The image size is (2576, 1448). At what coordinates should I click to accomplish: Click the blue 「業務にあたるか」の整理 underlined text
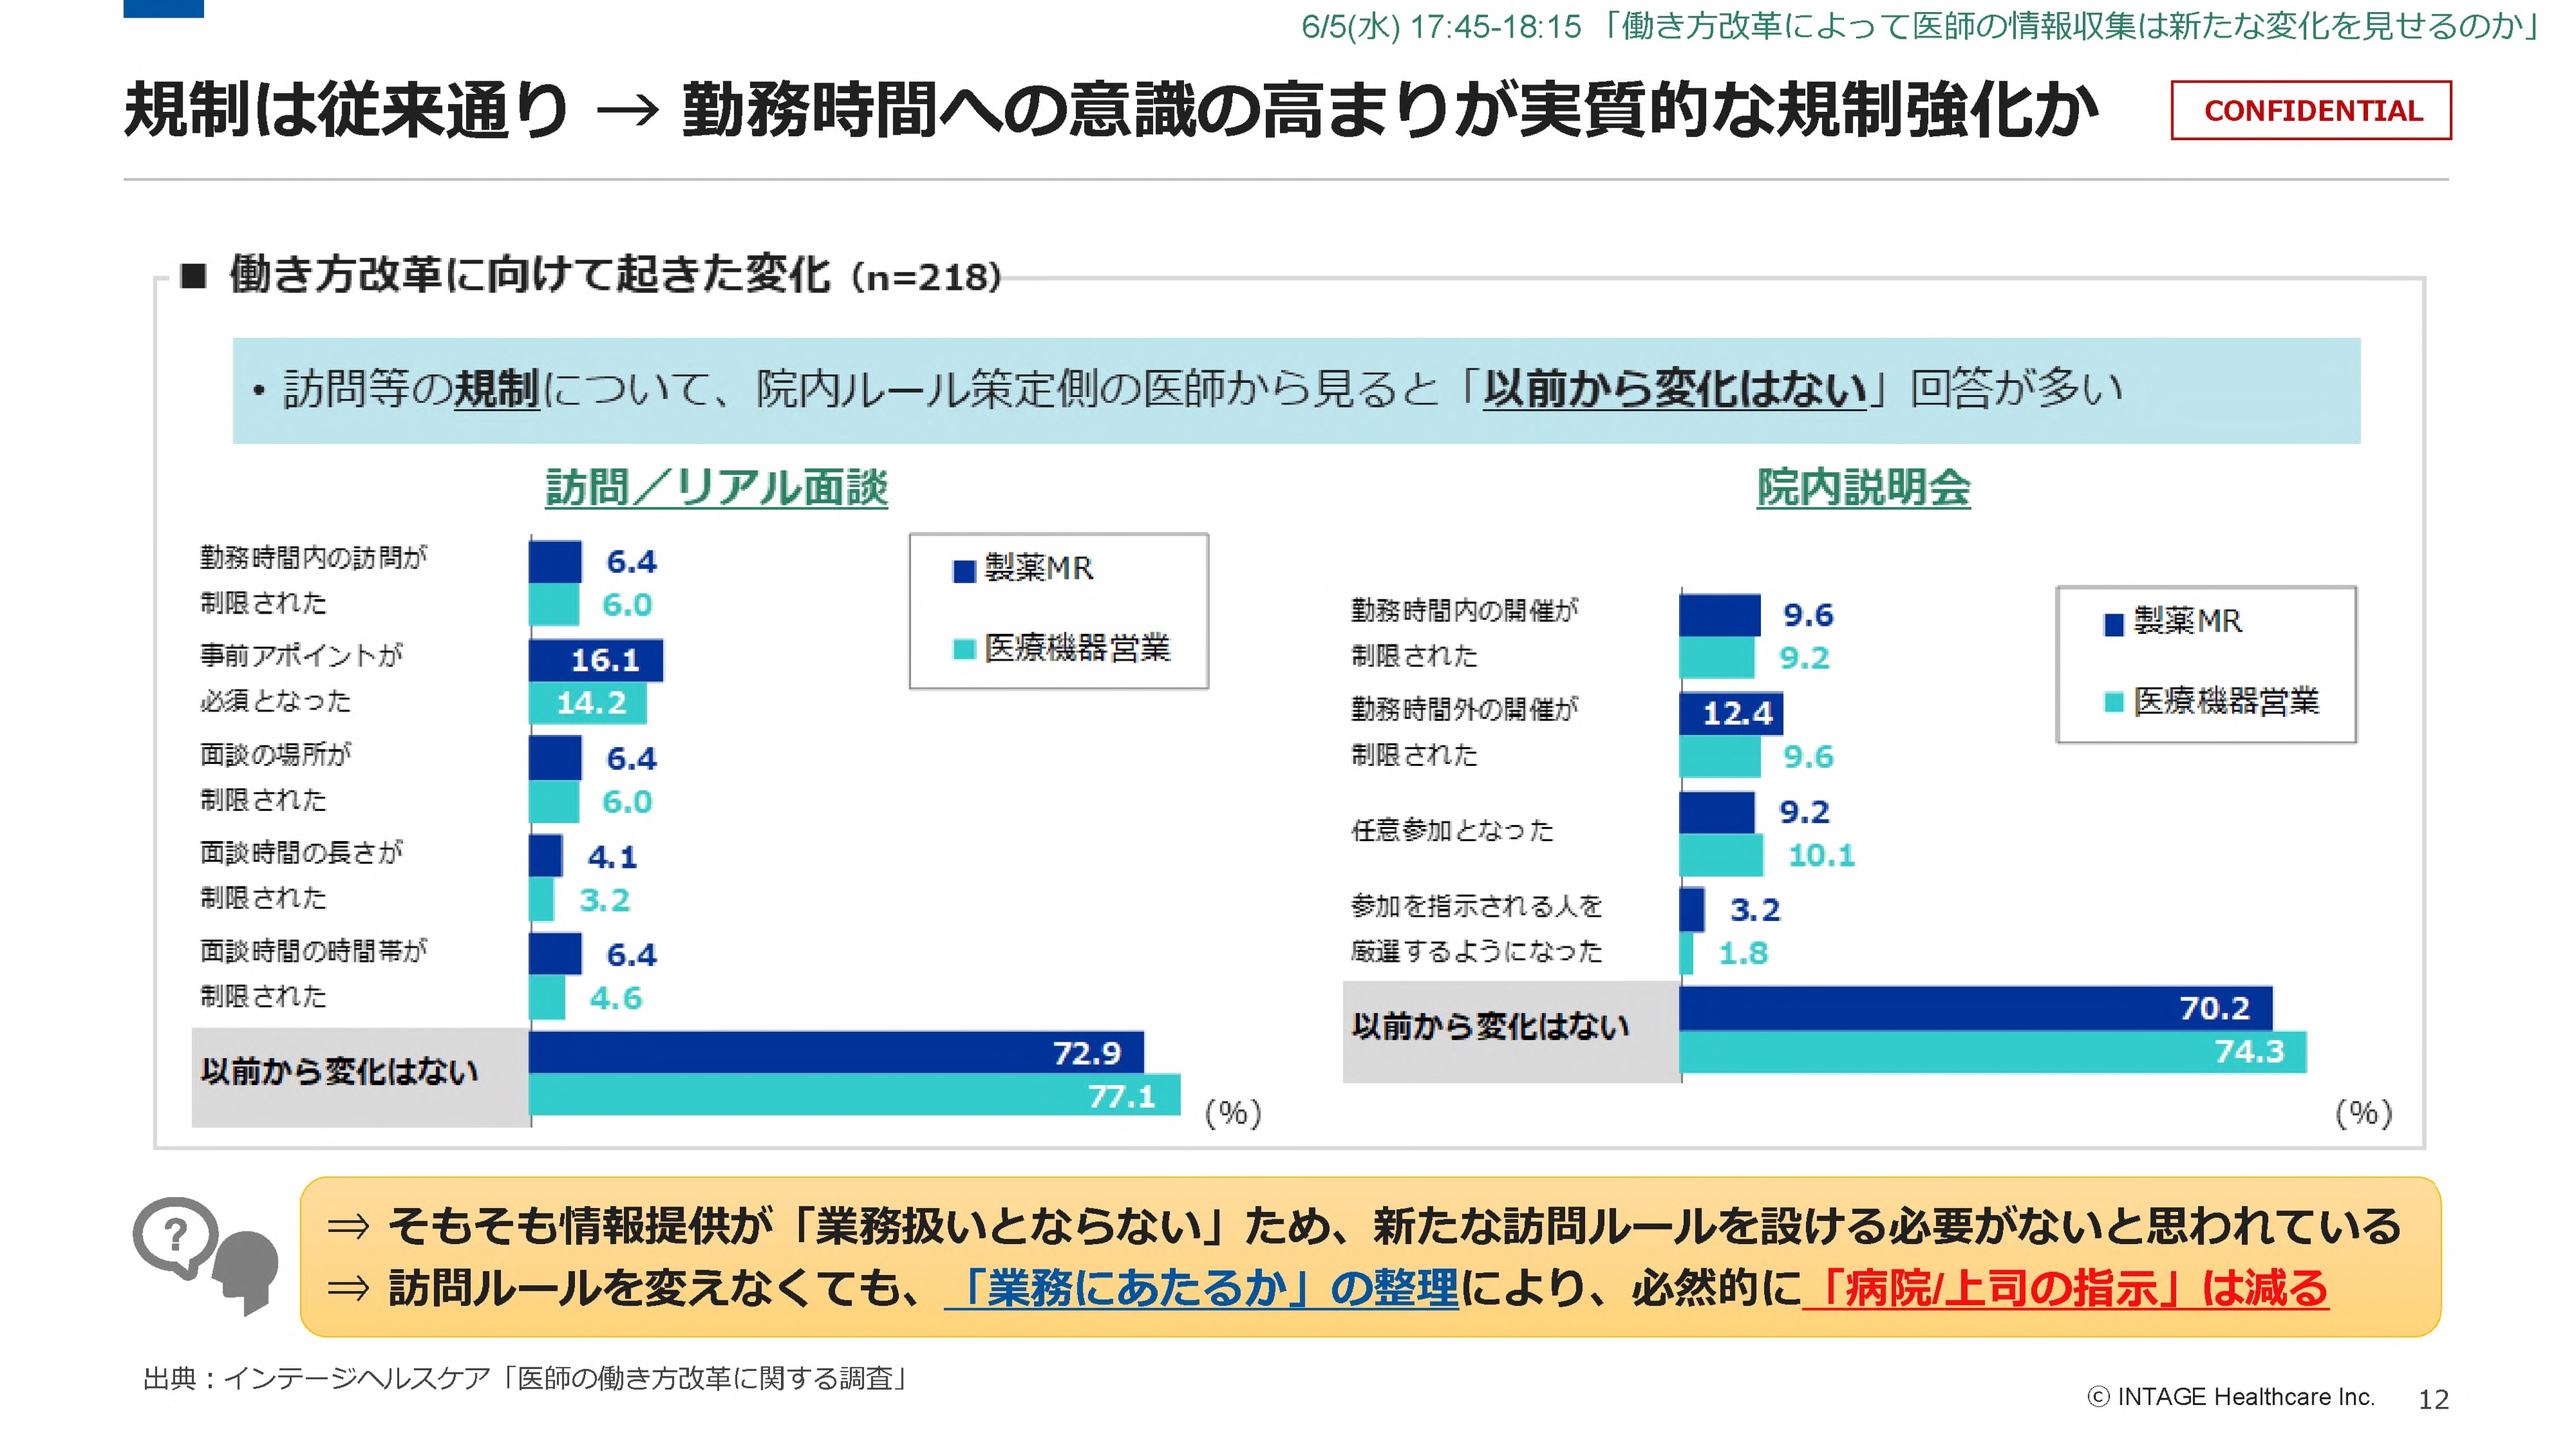(1201, 1288)
